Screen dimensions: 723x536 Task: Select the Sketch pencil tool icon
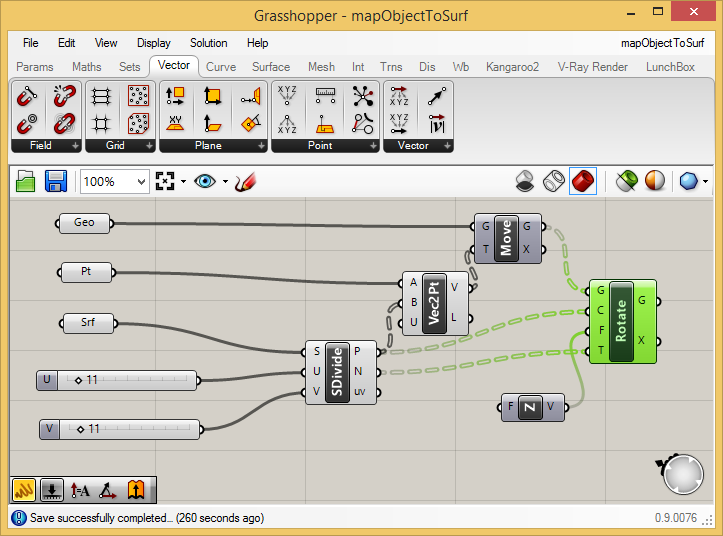click(245, 182)
